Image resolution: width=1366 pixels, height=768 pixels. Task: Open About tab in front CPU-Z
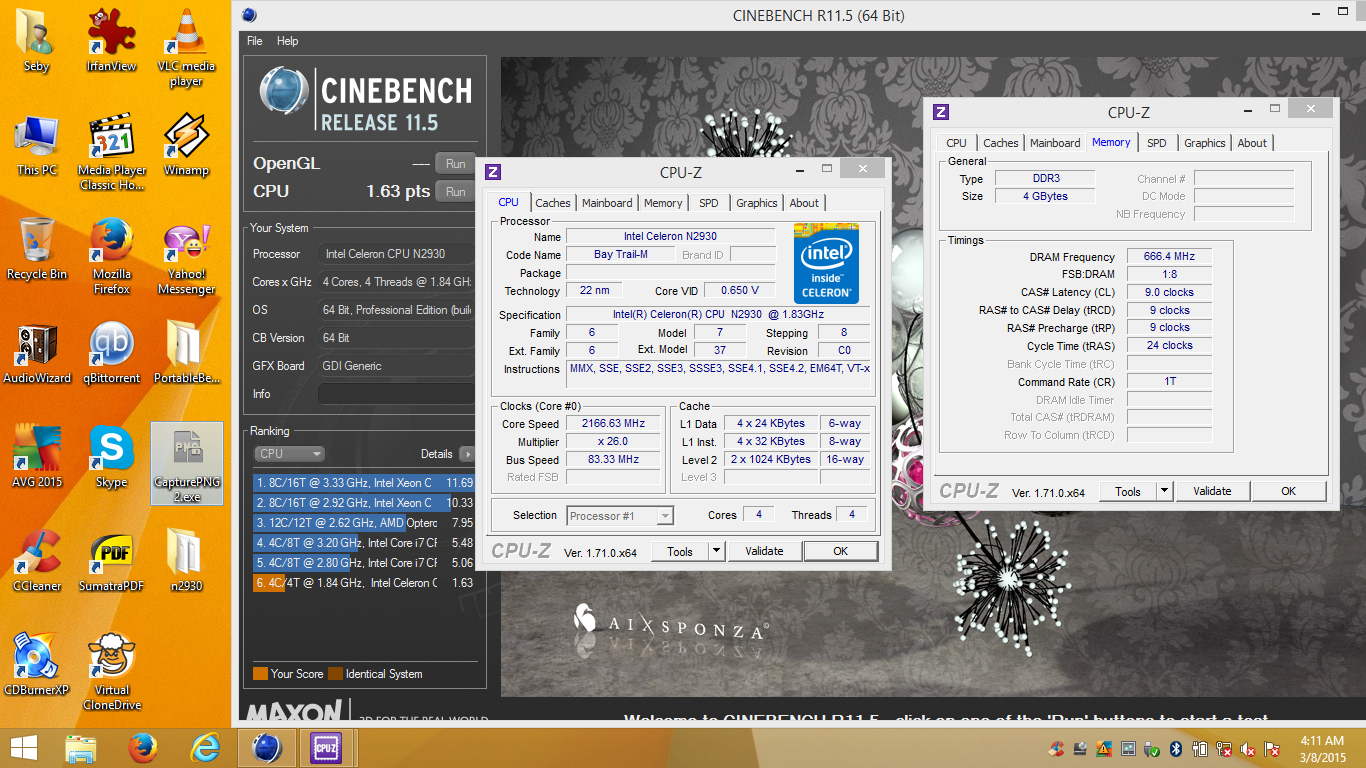pyautogui.click(x=804, y=203)
